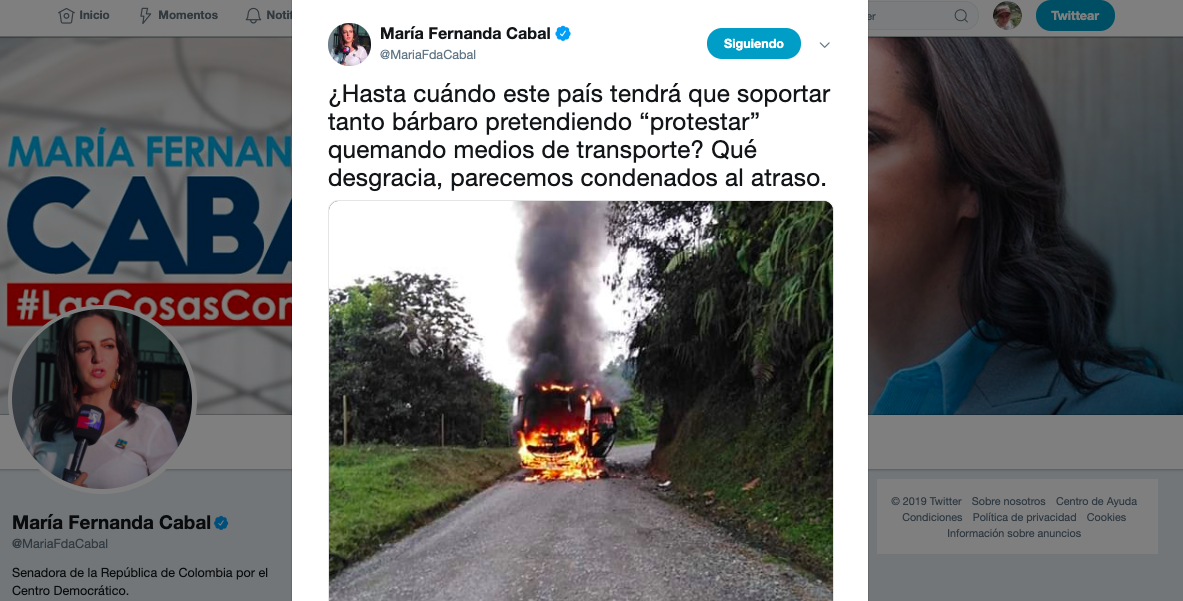Open Política de privacidad link

tap(1024, 517)
